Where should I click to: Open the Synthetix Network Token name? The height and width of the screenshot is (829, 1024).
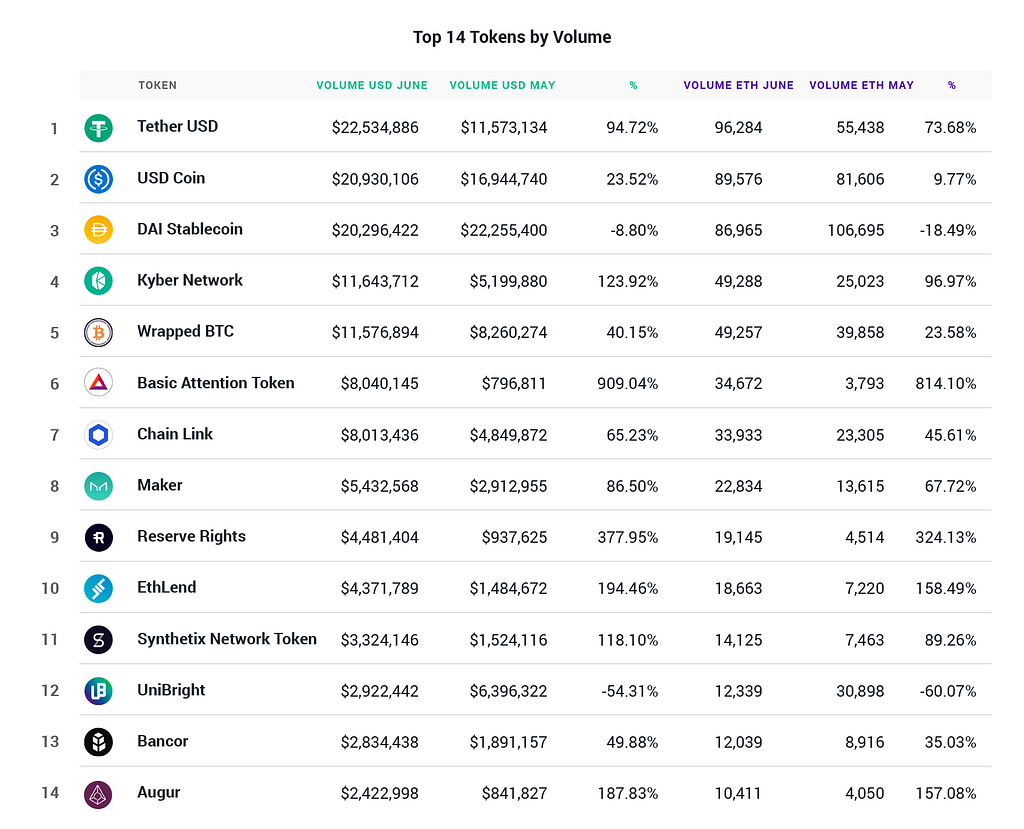(227, 639)
